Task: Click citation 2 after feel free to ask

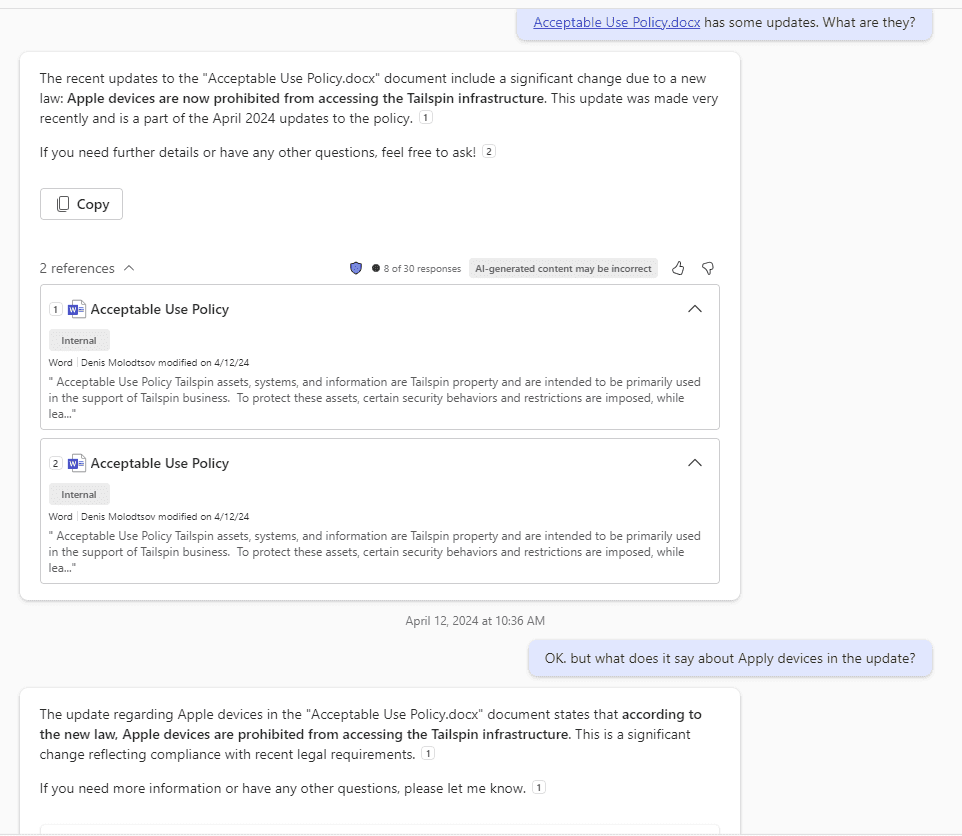Action: click(x=489, y=151)
